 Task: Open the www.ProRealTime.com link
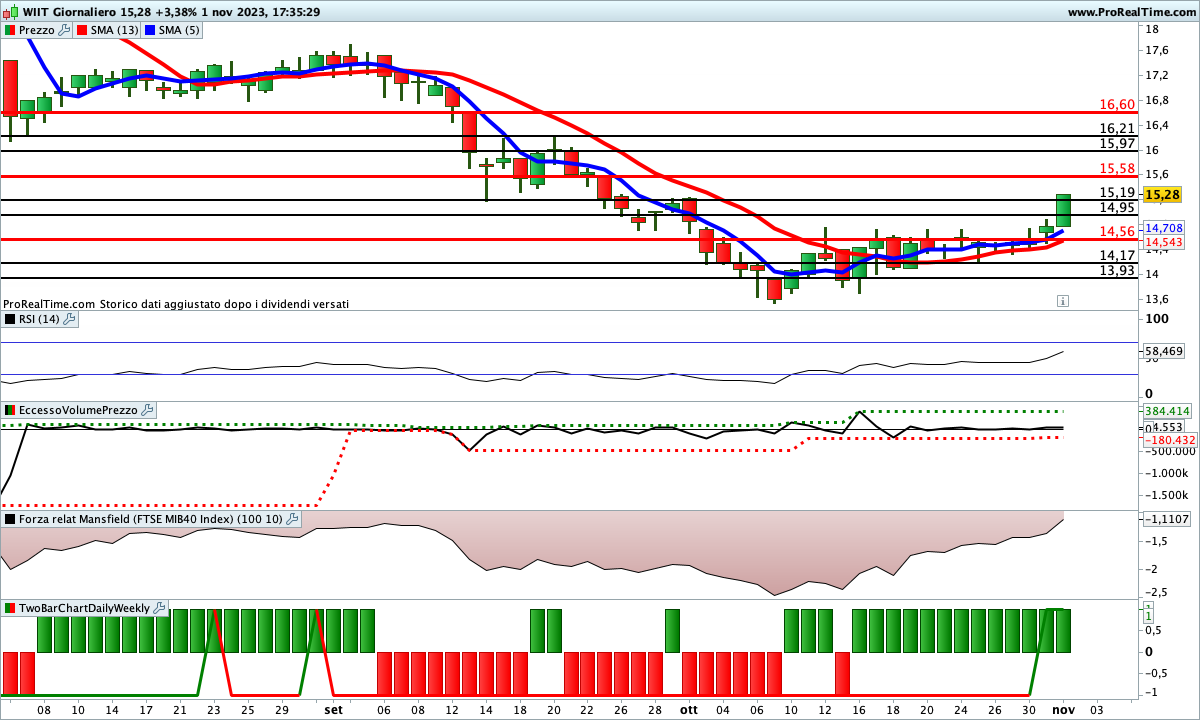(x=1130, y=12)
